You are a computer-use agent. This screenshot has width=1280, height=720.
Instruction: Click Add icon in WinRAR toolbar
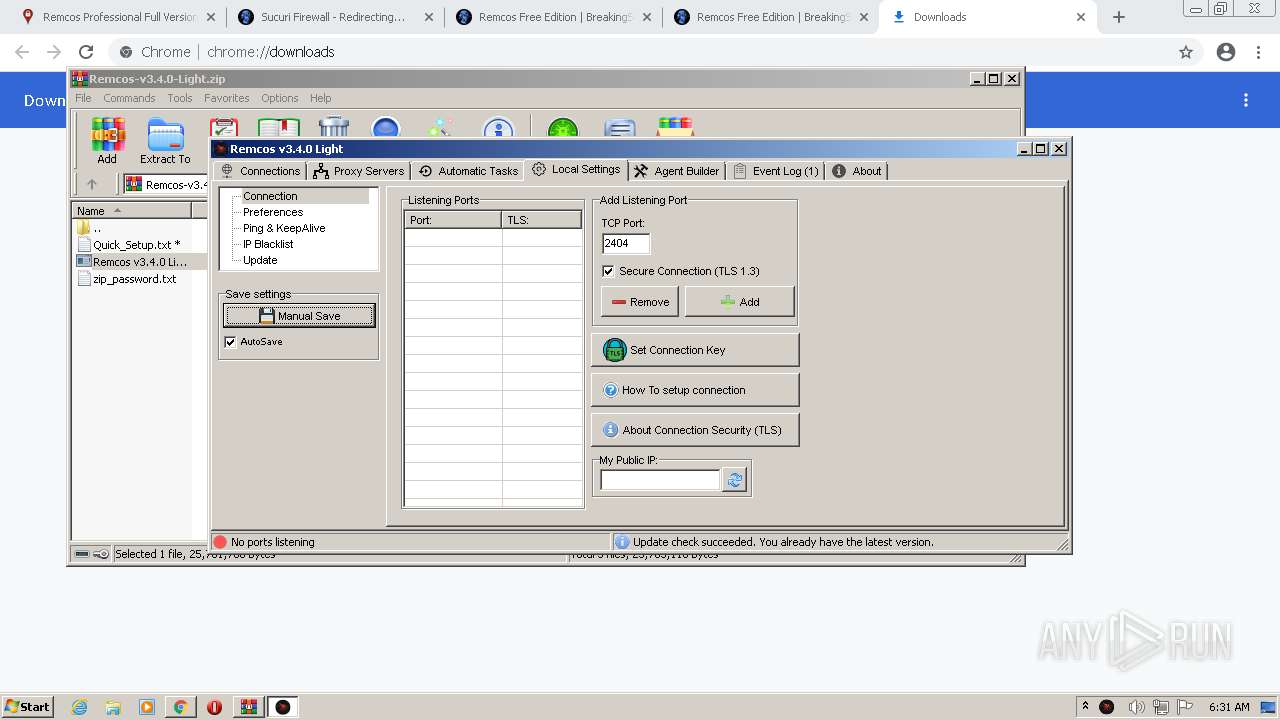point(107,141)
